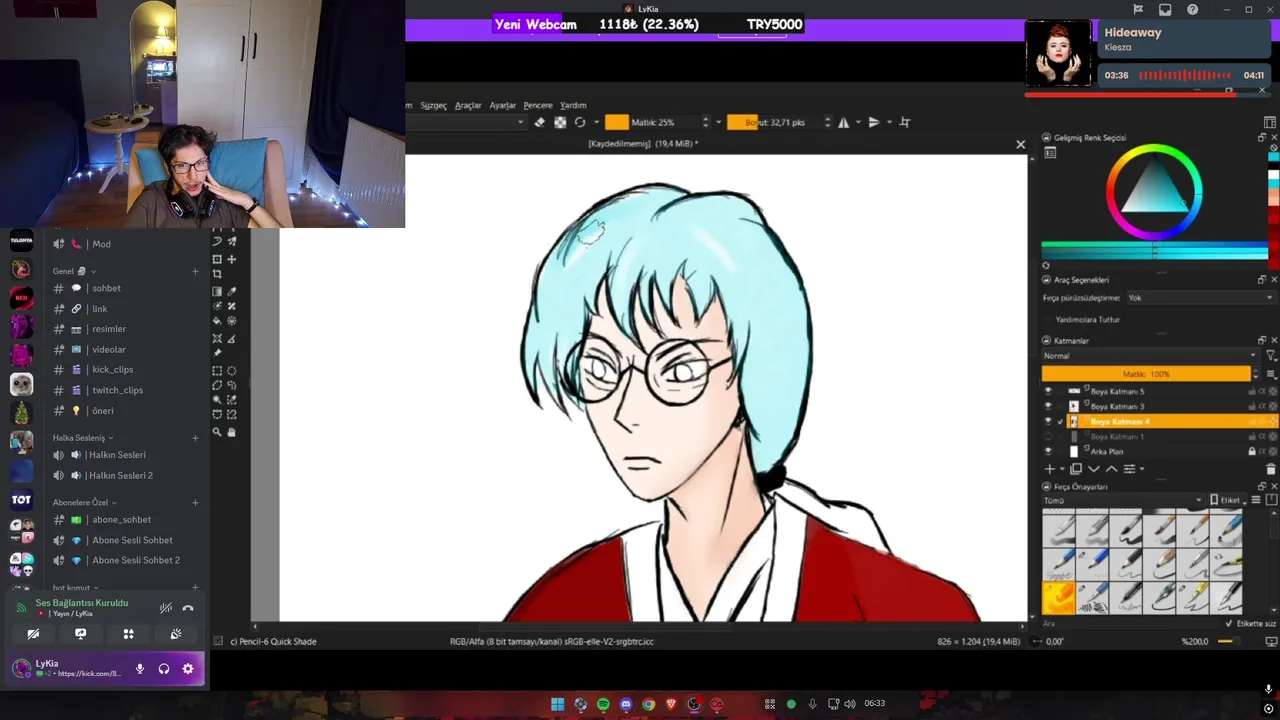The width and height of the screenshot is (1280, 720).
Task: Click the delete layer trash icon
Action: tap(1271, 469)
